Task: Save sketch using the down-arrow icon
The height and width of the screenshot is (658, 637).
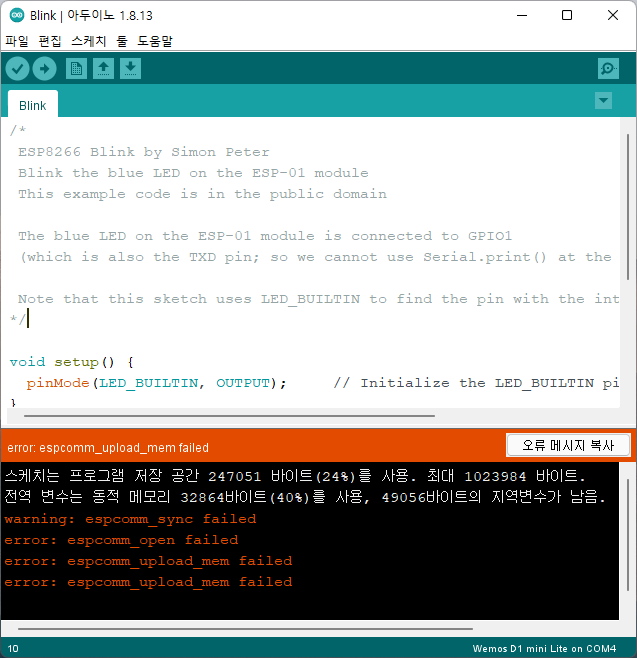Action: [x=131, y=68]
